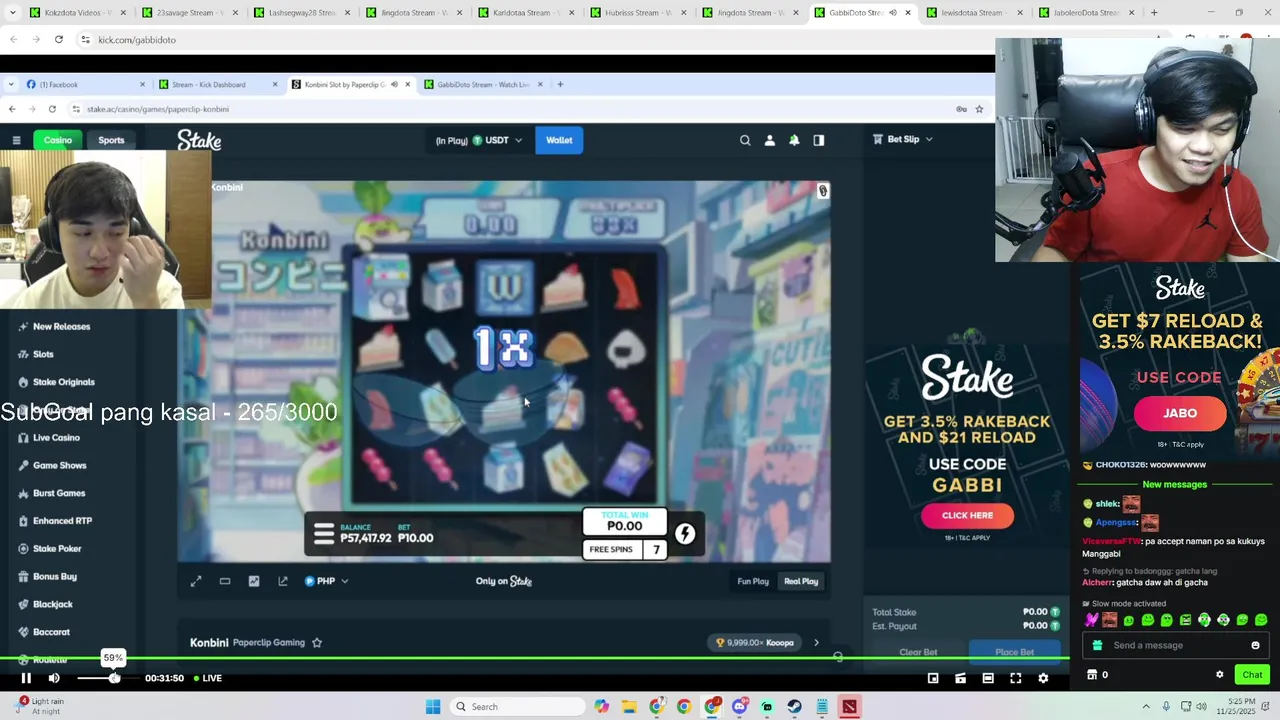Open slot game hamburger menu near balance
The image size is (1280, 720).
point(323,533)
